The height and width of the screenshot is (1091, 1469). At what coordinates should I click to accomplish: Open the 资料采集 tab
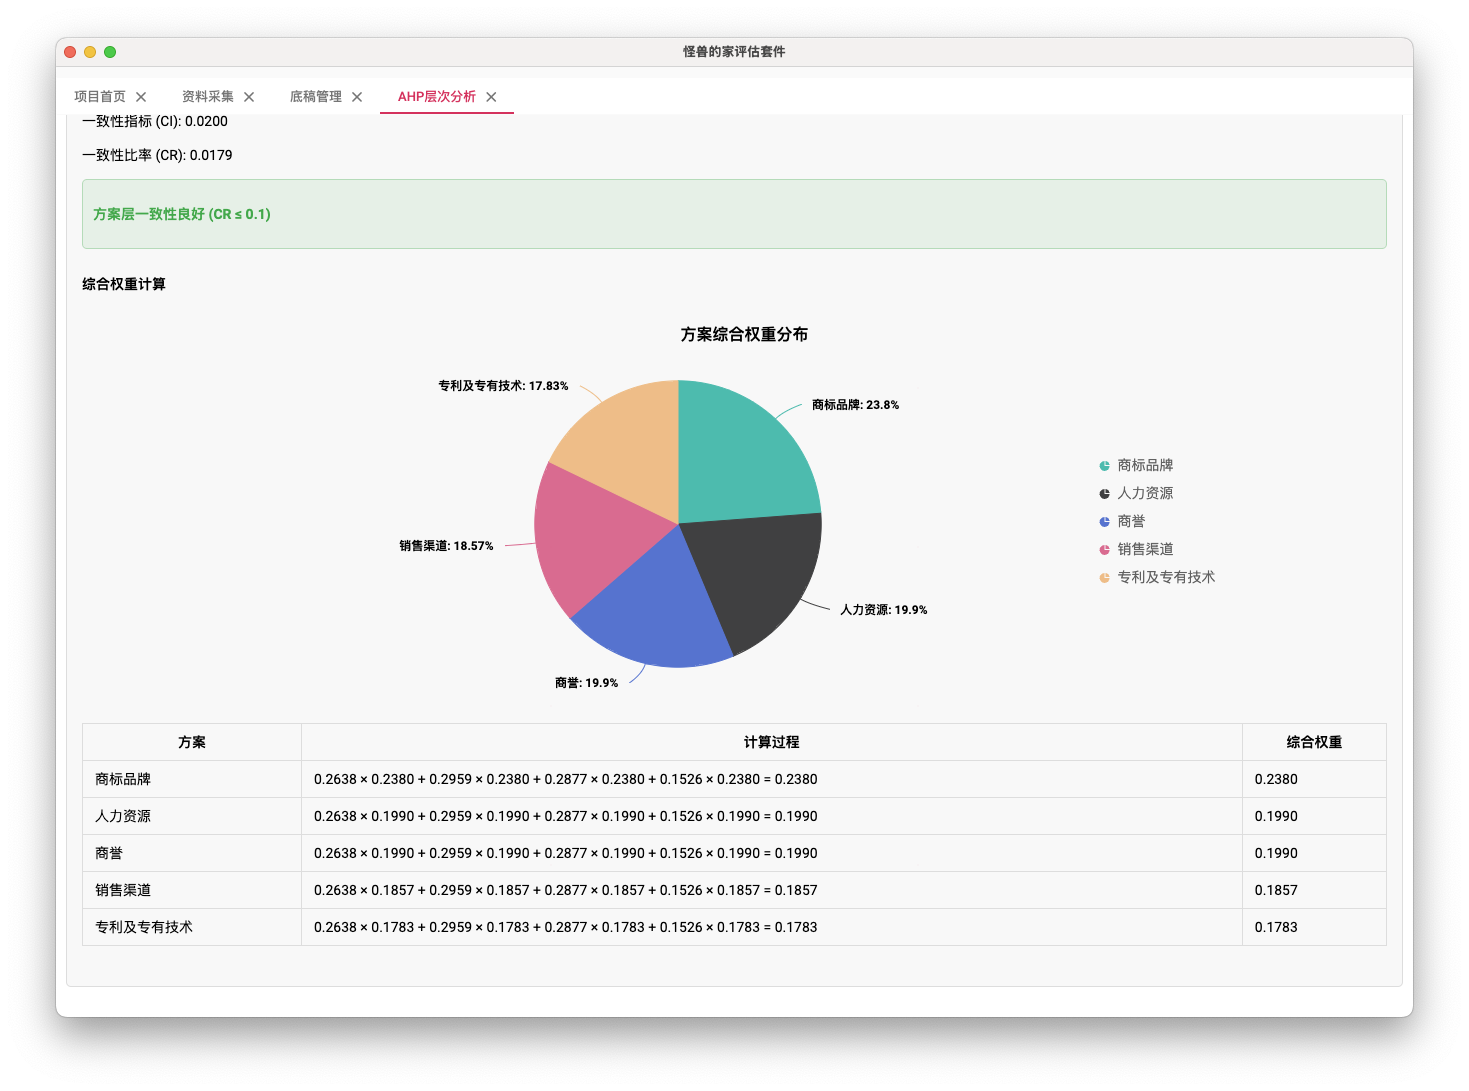(208, 97)
